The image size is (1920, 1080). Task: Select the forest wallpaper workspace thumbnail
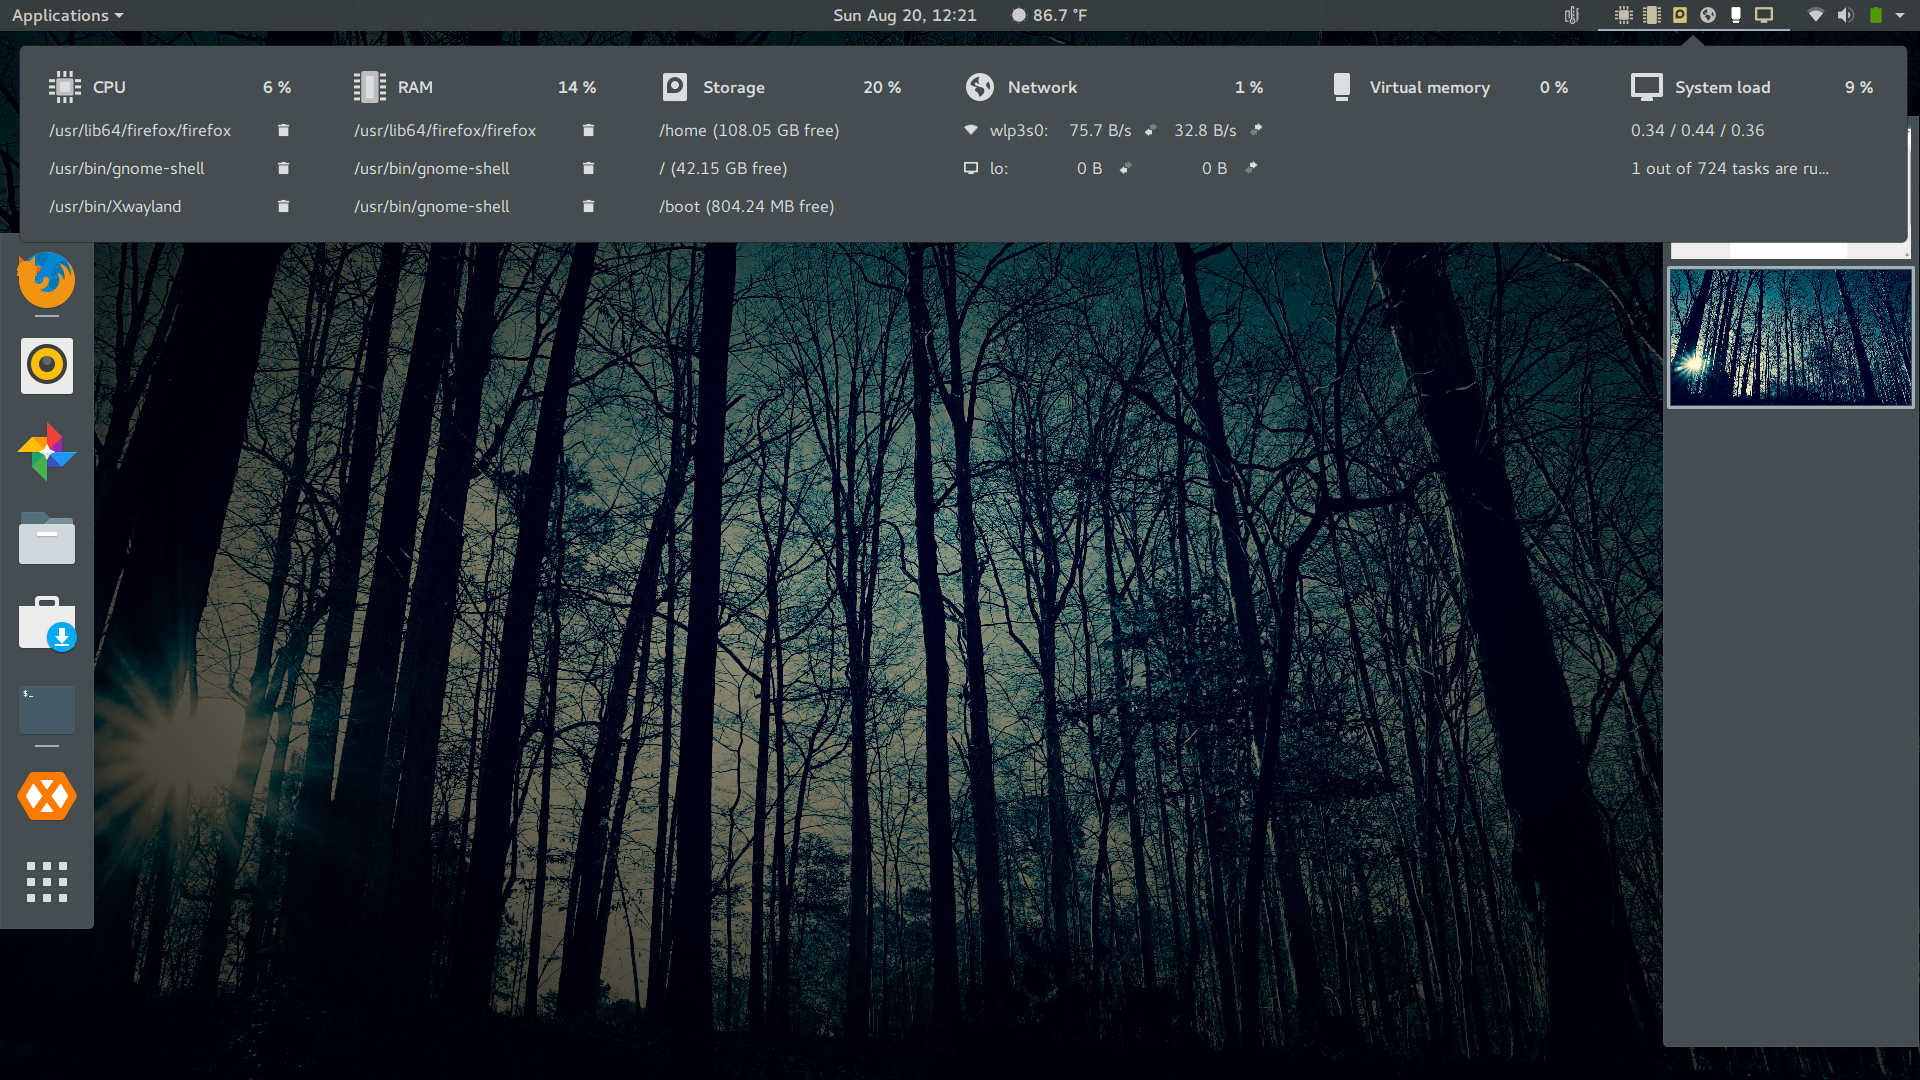point(1790,337)
